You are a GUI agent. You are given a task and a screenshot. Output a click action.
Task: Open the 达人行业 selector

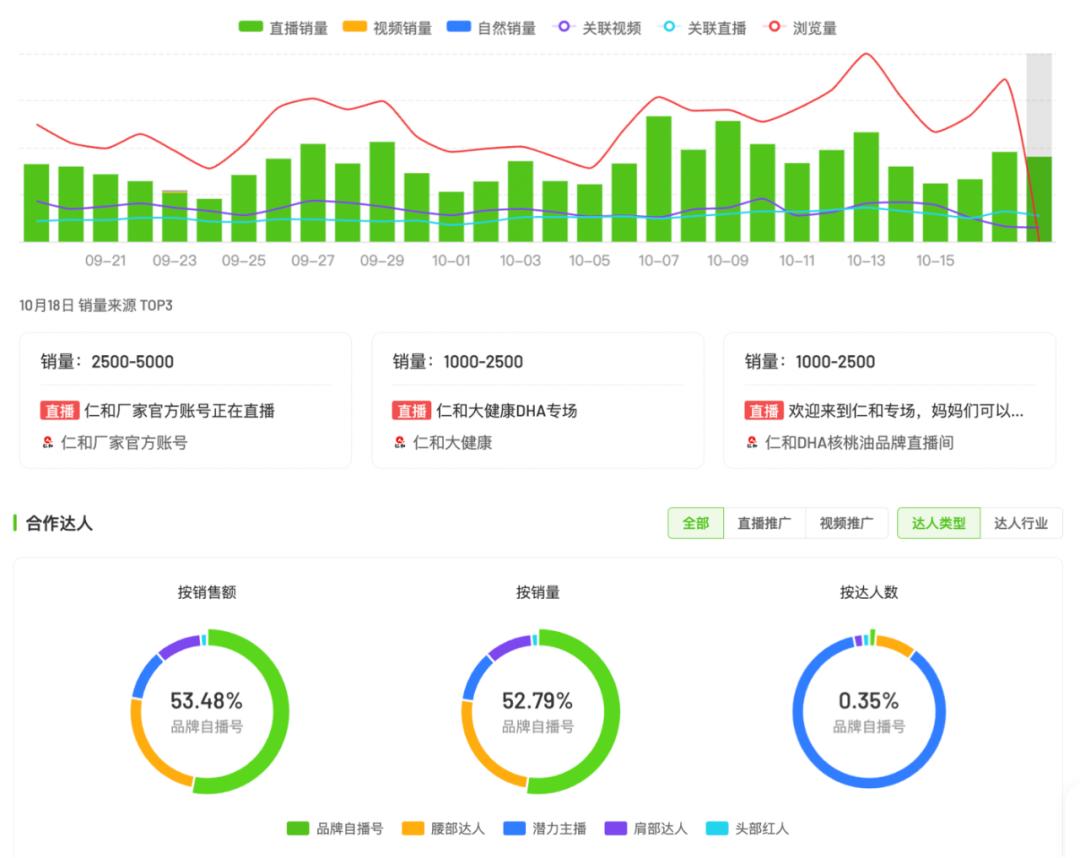pos(1024,522)
